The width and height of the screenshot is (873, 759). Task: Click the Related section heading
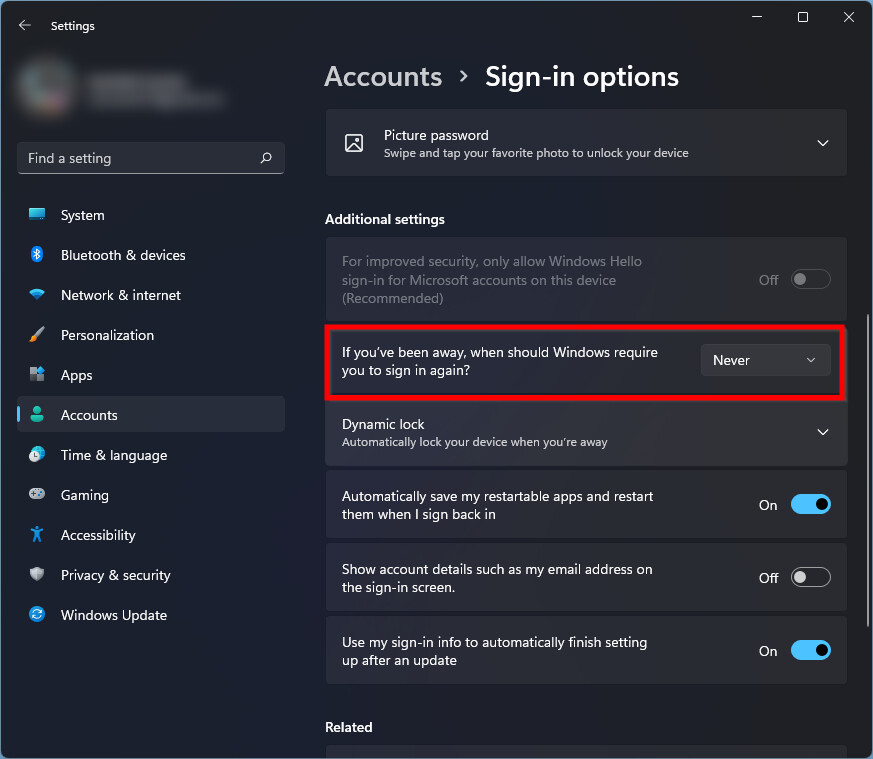click(349, 727)
